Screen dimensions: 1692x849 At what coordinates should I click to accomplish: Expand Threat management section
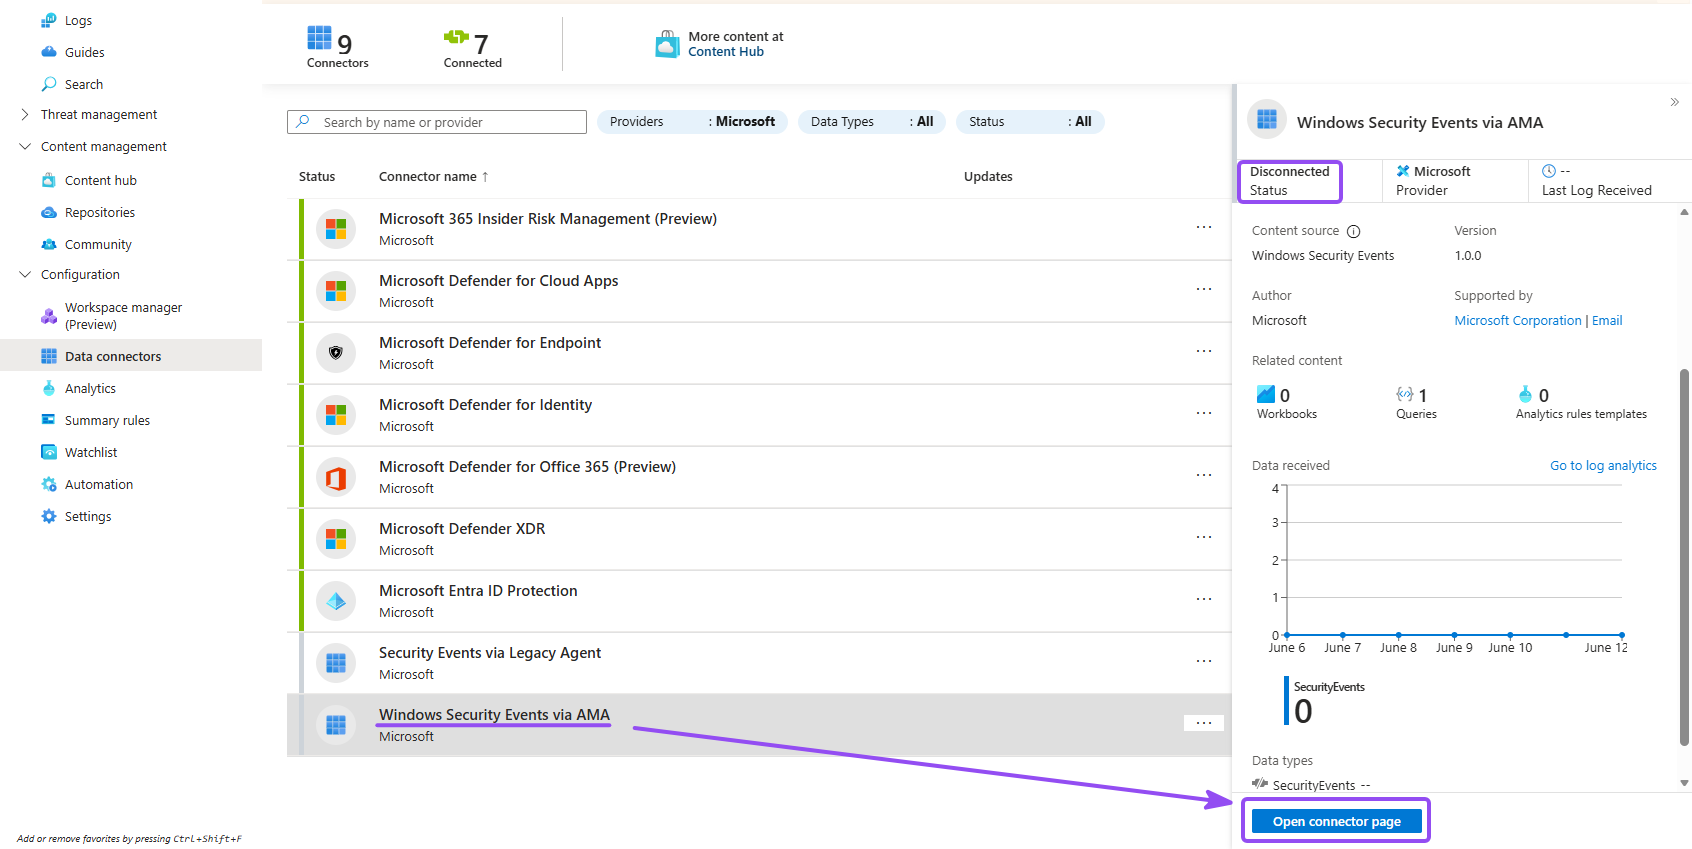(x=25, y=114)
